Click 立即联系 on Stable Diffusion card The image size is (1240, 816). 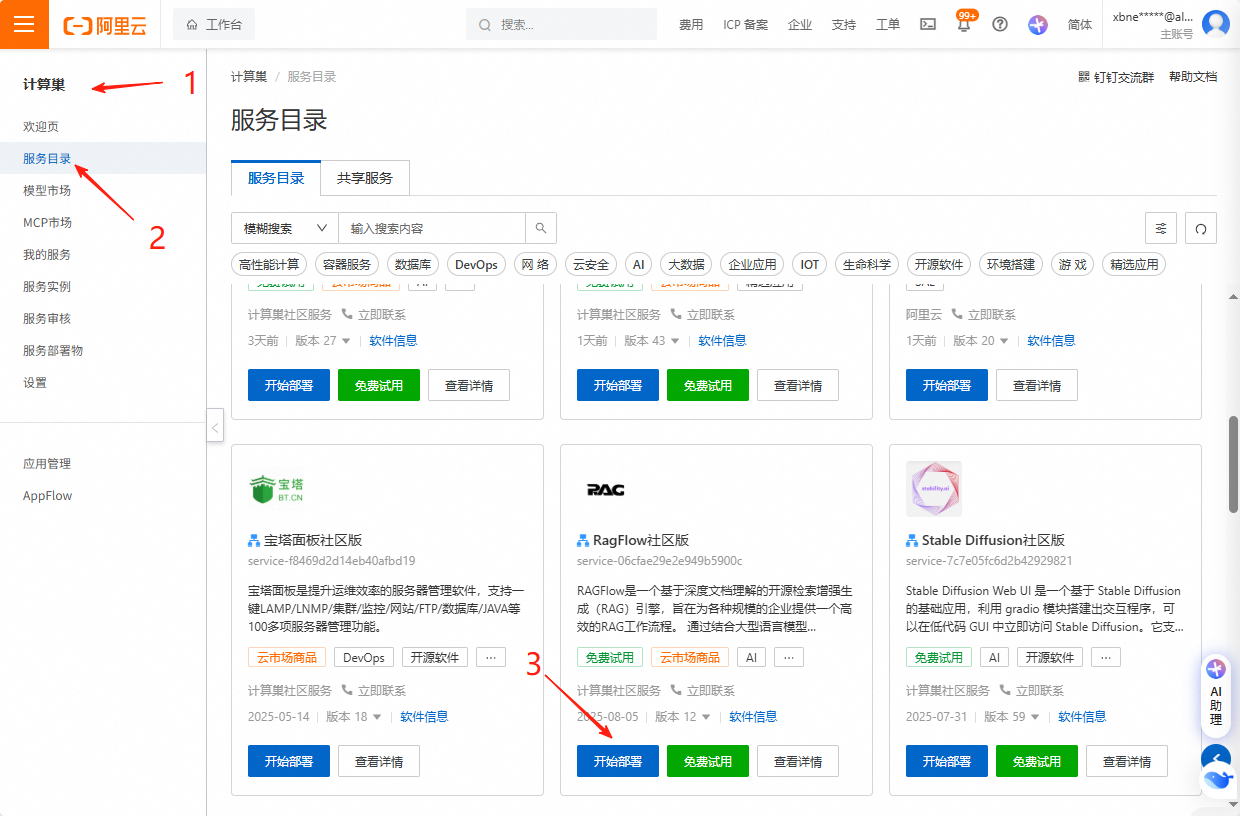click(x=1032, y=690)
